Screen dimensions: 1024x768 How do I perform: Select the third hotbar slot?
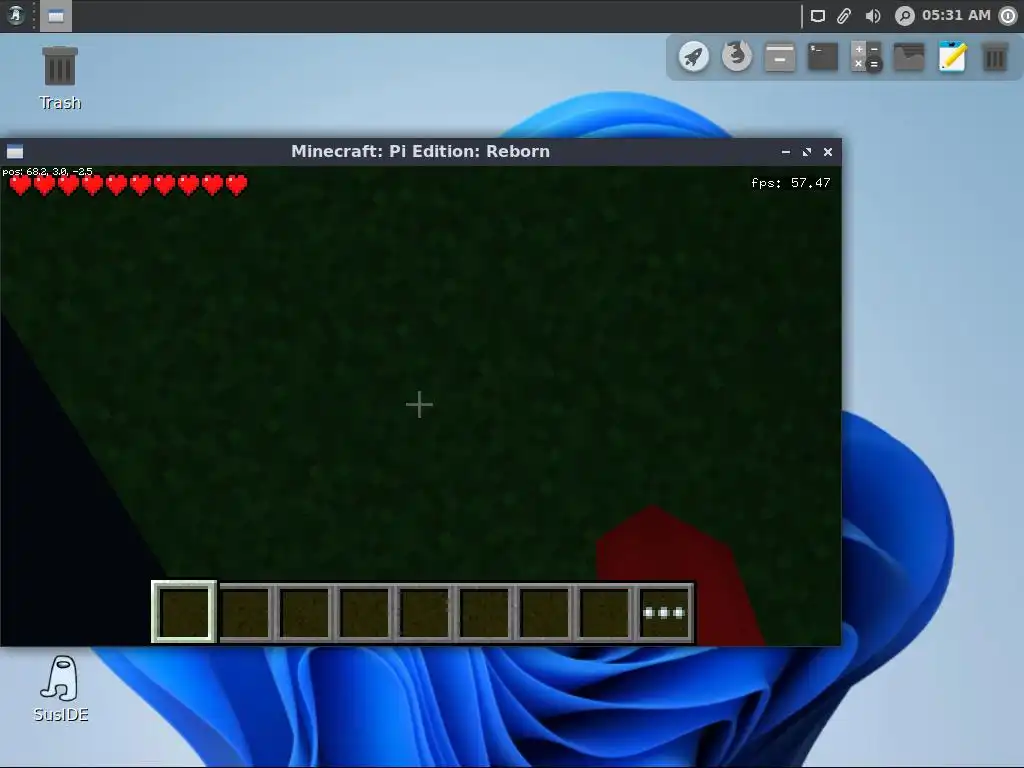tap(305, 613)
